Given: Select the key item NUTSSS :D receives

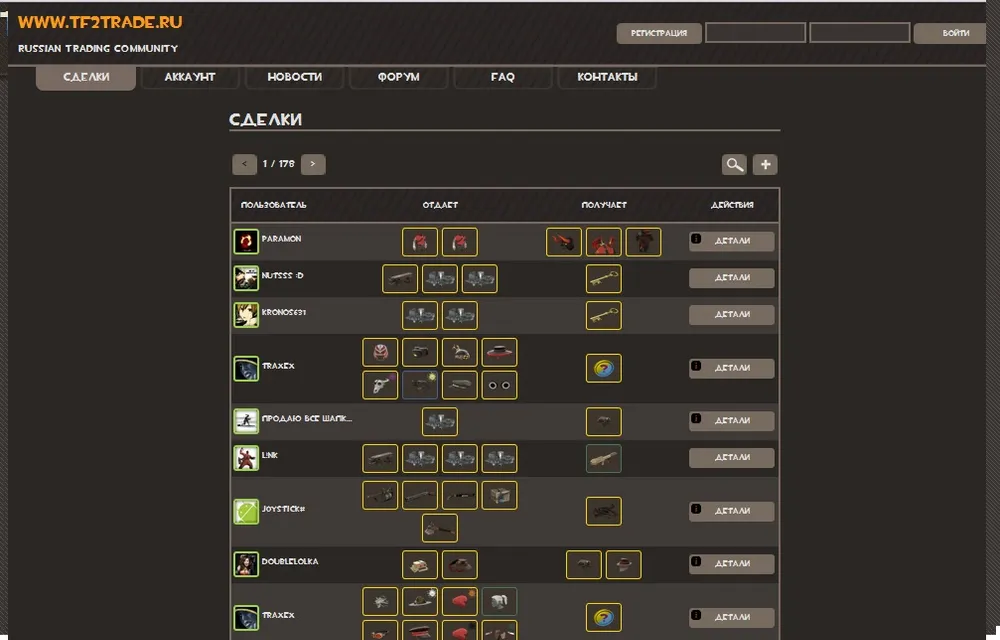Looking at the screenshot, I should coord(603,279).
